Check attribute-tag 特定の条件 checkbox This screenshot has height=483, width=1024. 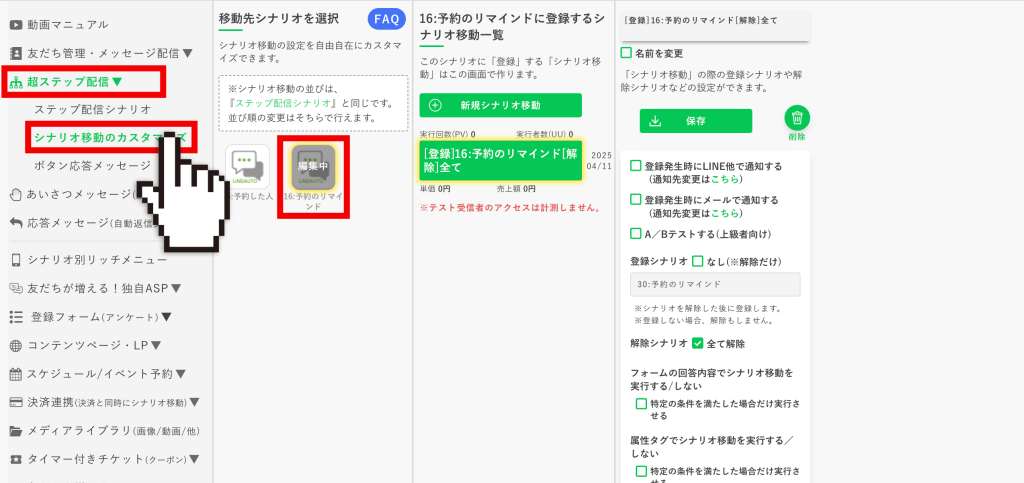click(641, 471)
